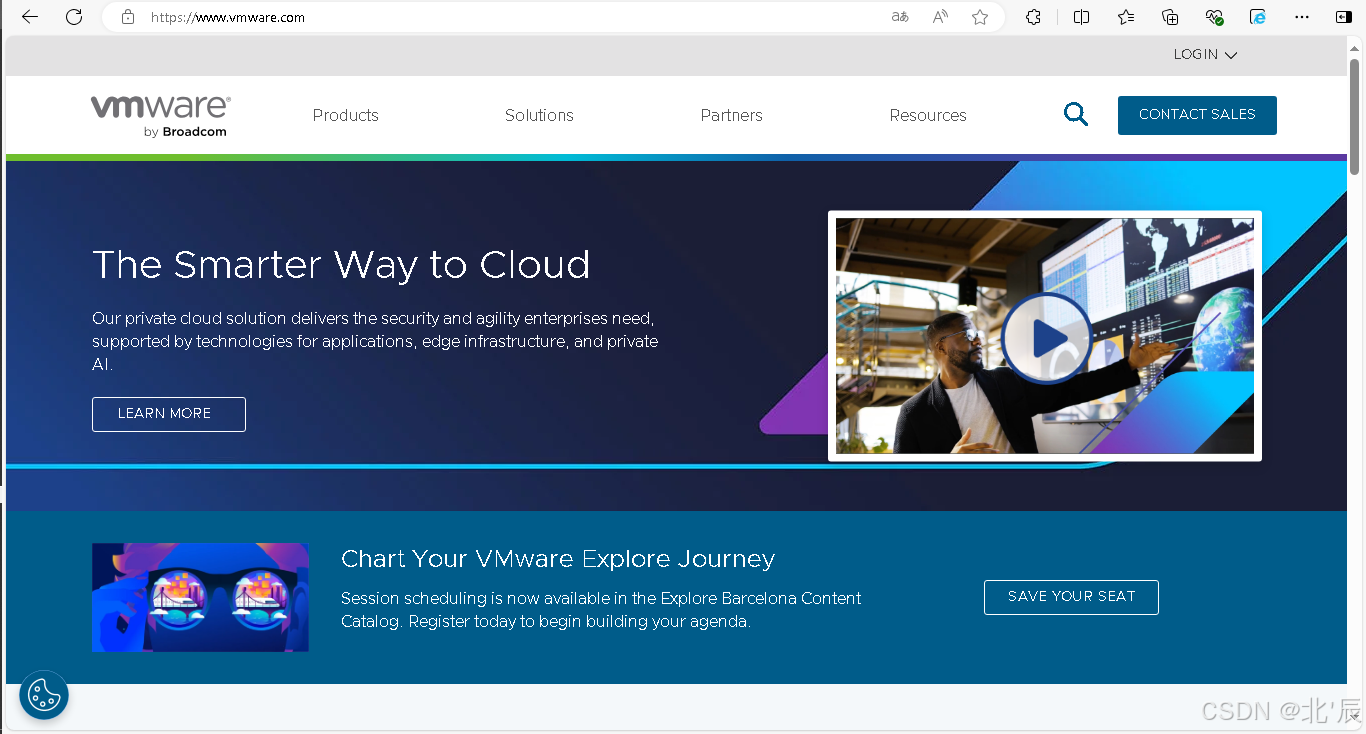Open the Favorites list icon
This screenshot has height=734, width=1366.
1126,17
